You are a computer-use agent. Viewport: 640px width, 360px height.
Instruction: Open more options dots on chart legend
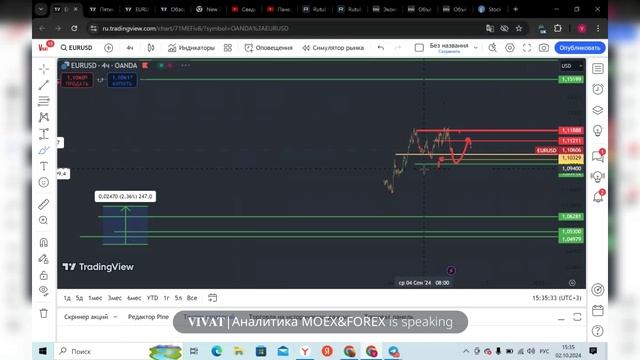coord(185,65)
